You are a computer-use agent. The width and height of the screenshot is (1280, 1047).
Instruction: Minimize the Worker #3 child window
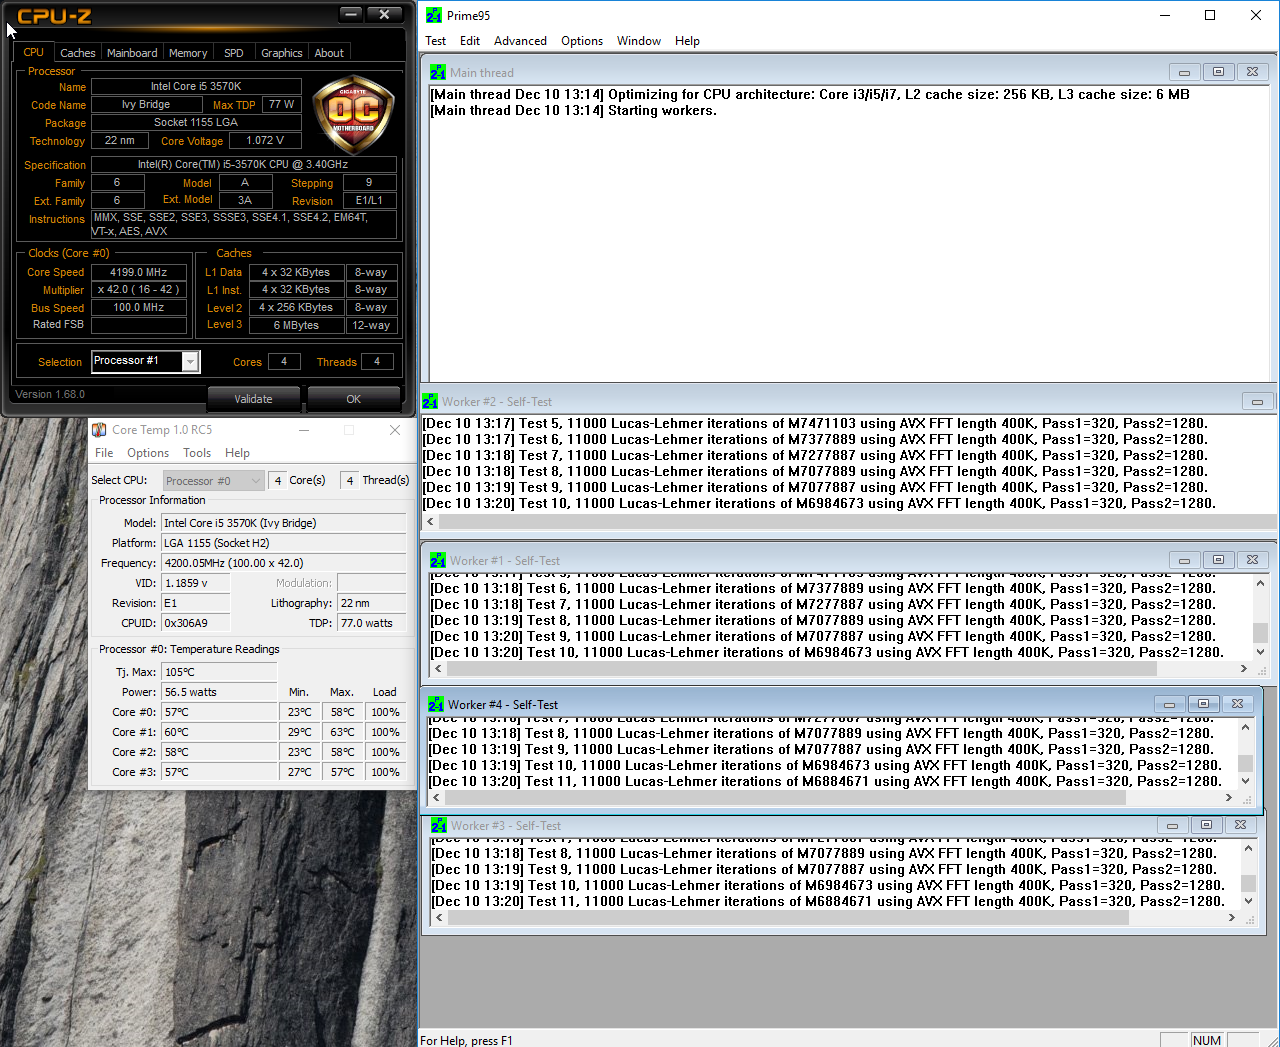(1172, 825)
